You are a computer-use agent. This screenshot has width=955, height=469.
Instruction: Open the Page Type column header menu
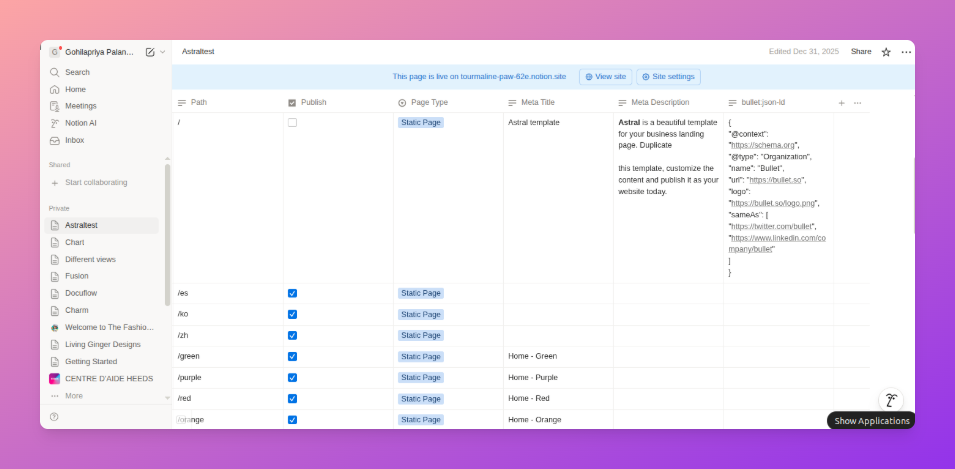pyautogui.click(x=428, y=103)
